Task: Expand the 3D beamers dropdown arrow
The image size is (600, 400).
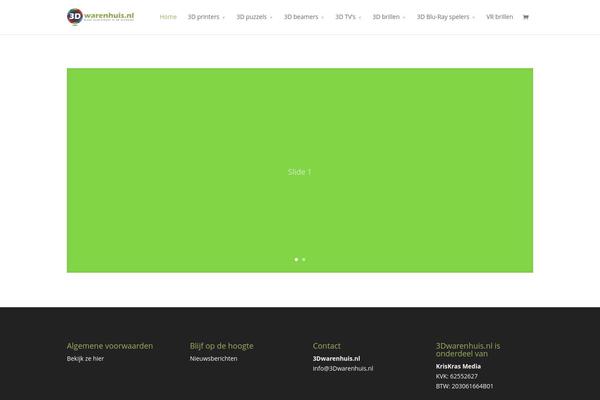Action: click(322, 18)
